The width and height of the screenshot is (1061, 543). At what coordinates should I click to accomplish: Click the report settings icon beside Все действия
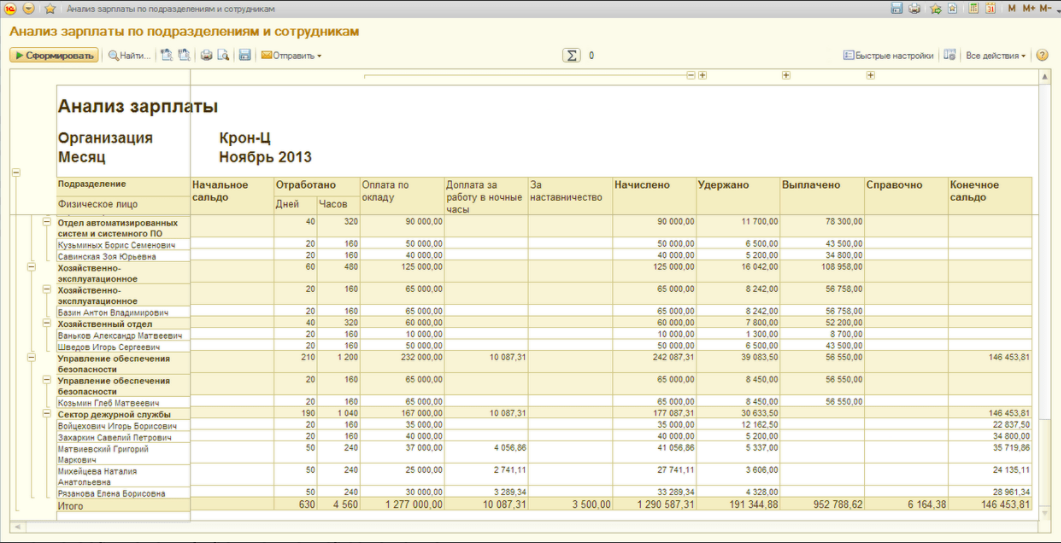950,56
